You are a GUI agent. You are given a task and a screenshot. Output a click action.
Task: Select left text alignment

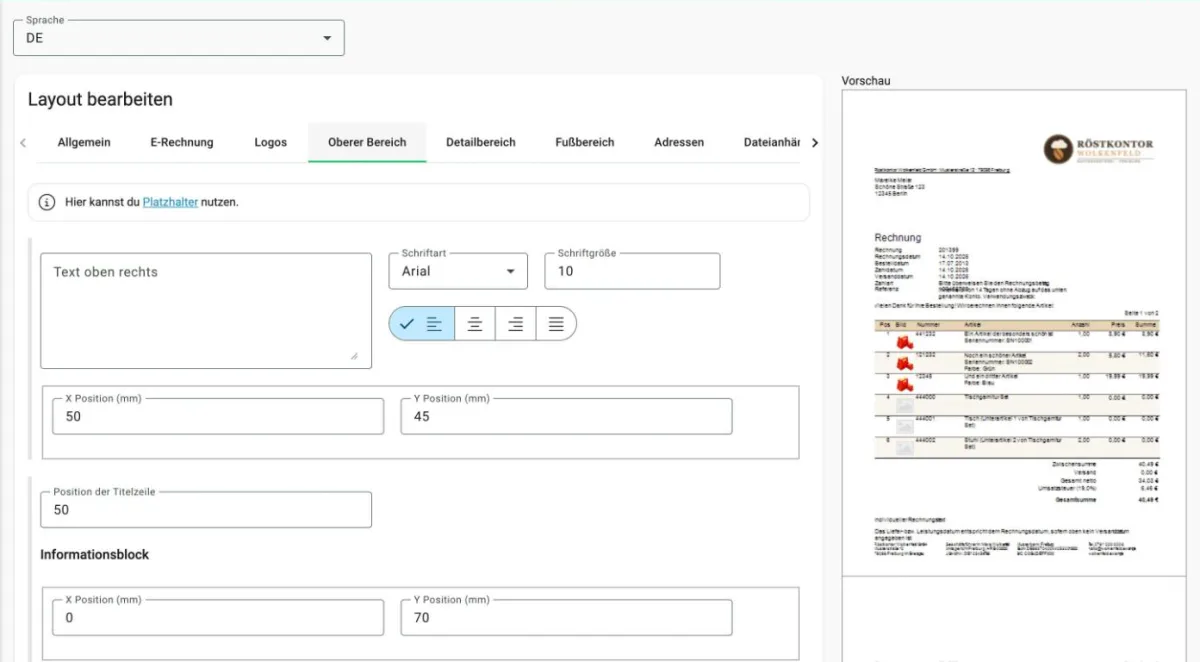click(x=422, y=323)
